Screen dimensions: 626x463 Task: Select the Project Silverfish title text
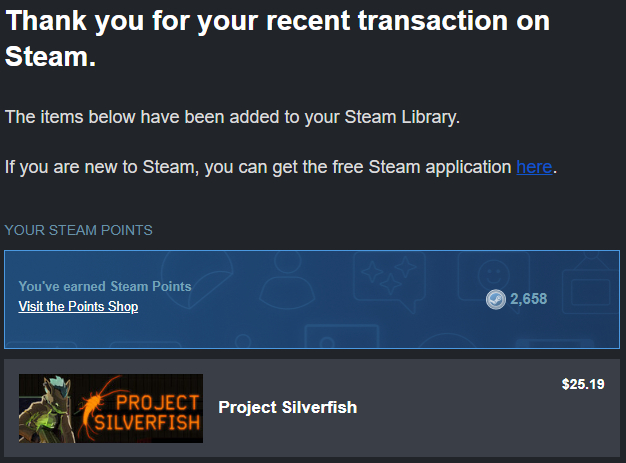coord(287,407)
